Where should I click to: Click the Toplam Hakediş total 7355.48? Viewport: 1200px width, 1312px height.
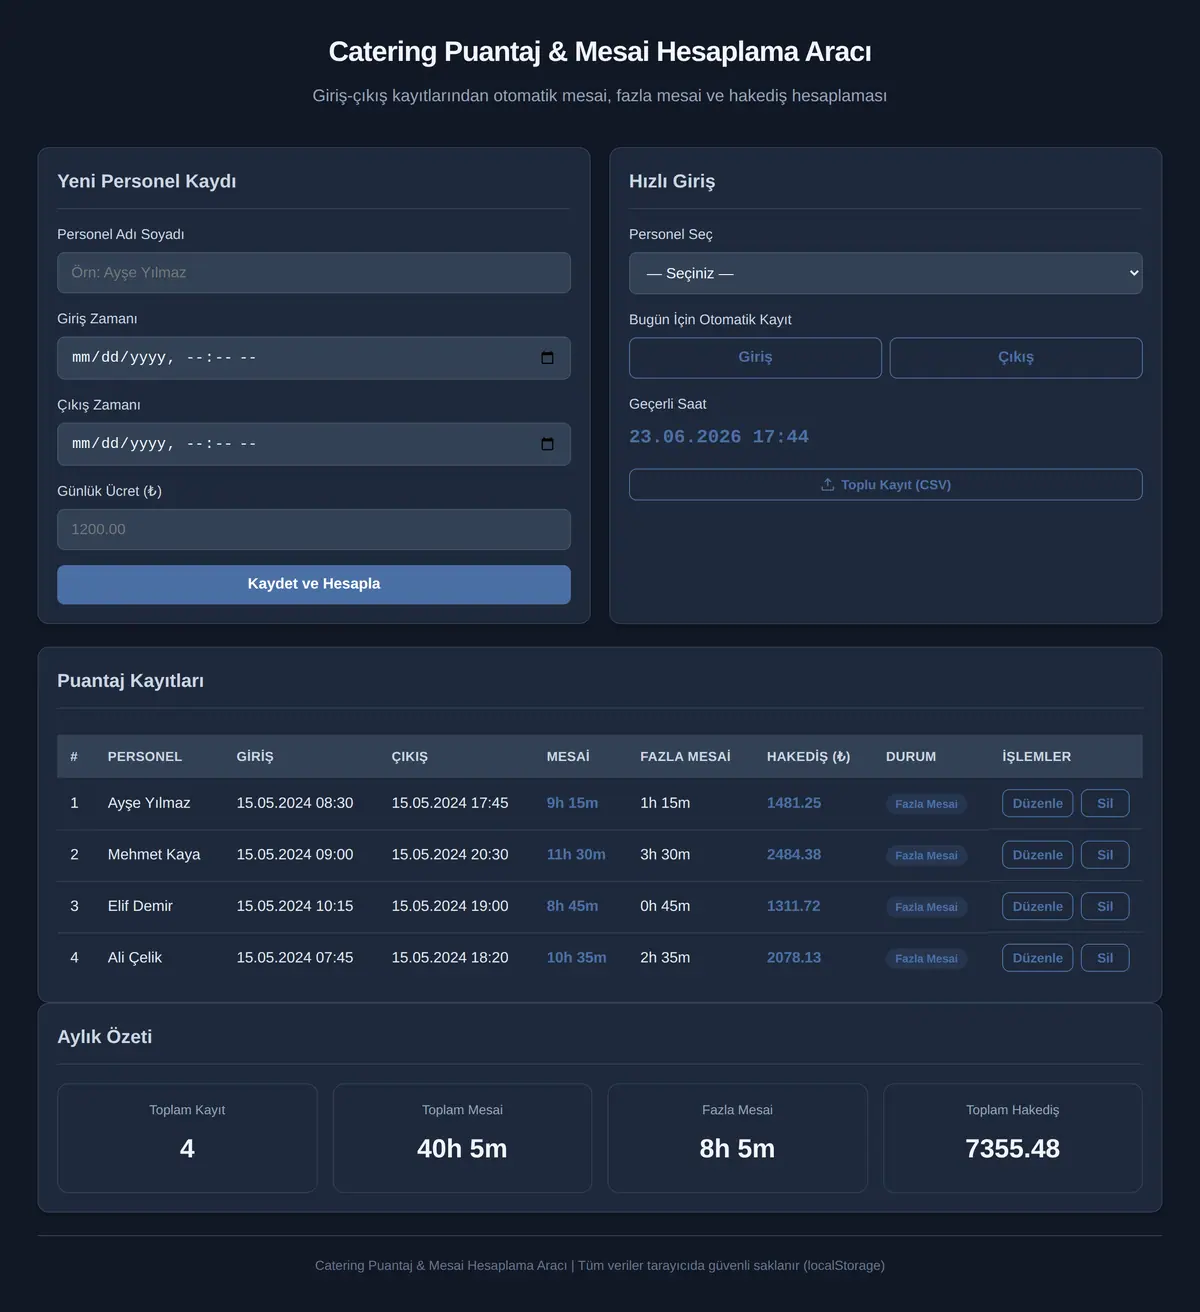1013,1148
